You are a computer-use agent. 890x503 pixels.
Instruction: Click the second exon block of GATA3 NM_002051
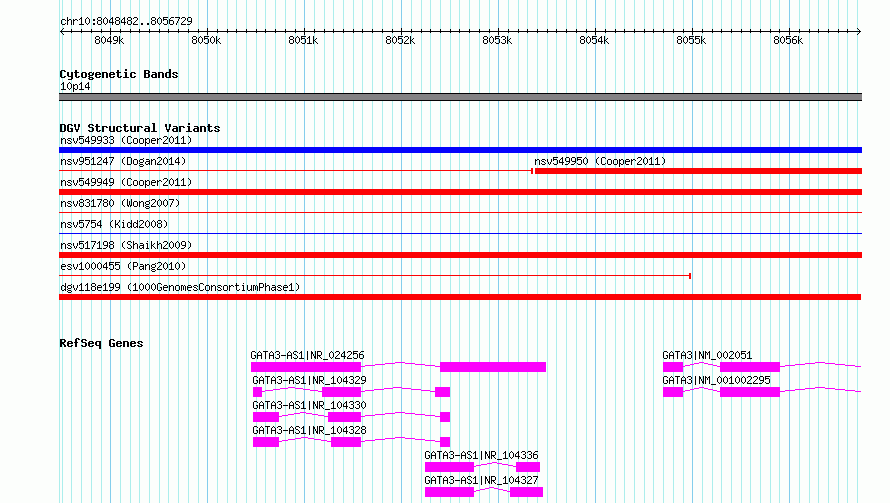(x=750, y=367)
